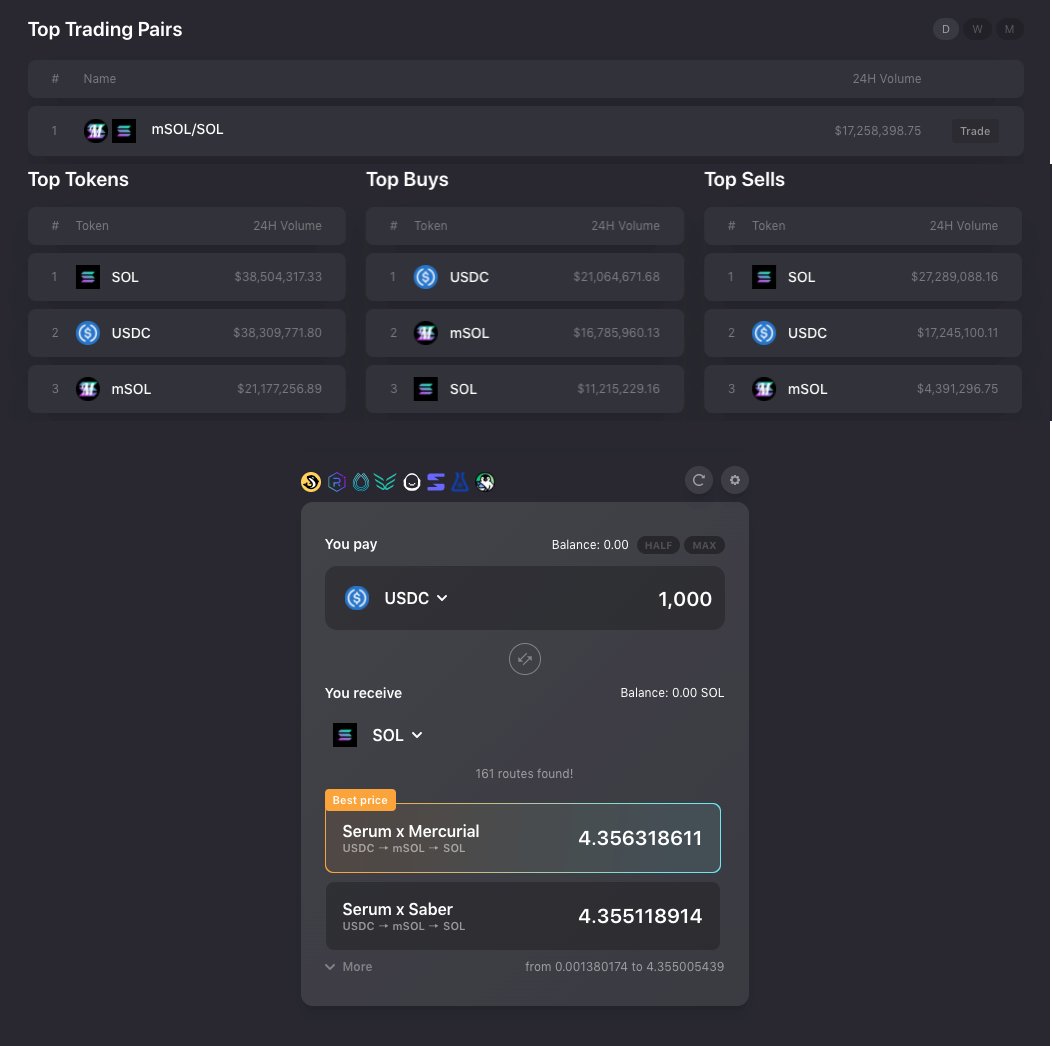Select the Serum x Mercurial best price route
Image resolution: width=1052 pixels, height=1046 pixels.
(523, 838)
